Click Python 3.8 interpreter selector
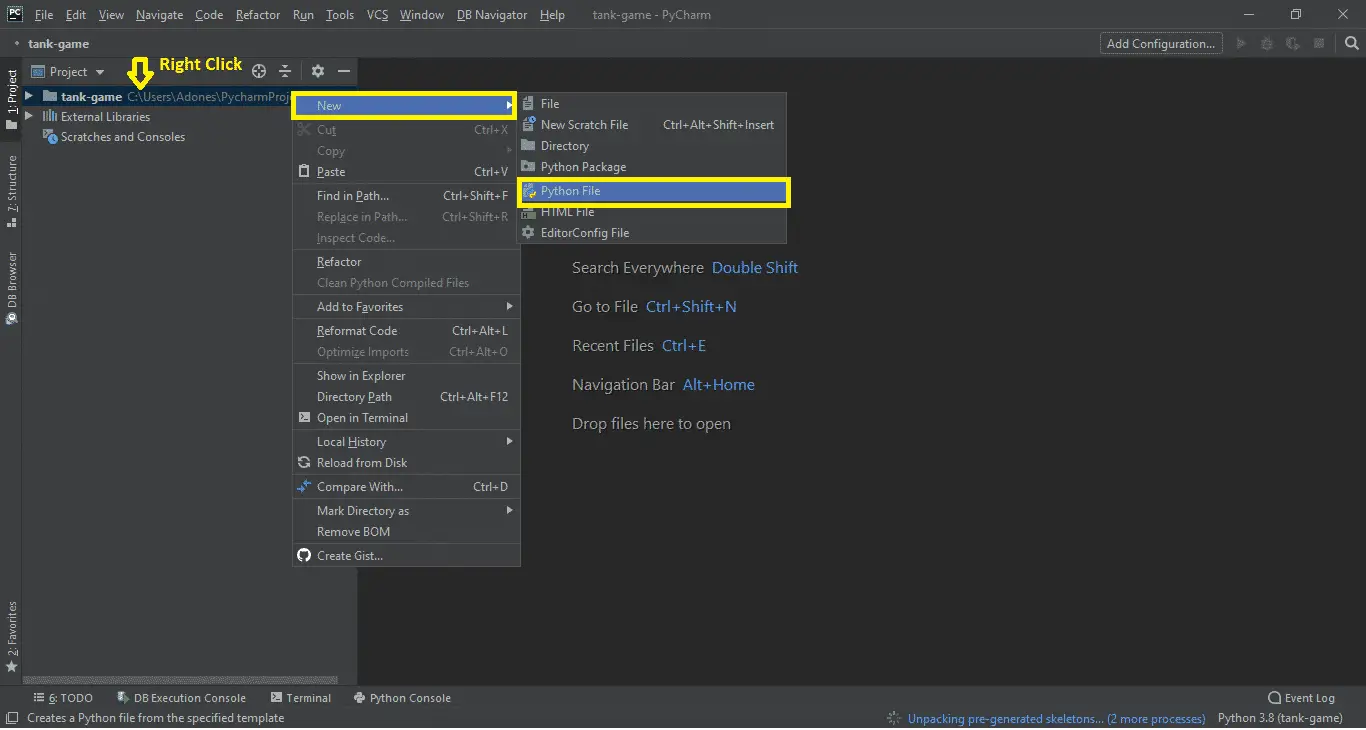 pyautogui.click(x=1280, y=718)
